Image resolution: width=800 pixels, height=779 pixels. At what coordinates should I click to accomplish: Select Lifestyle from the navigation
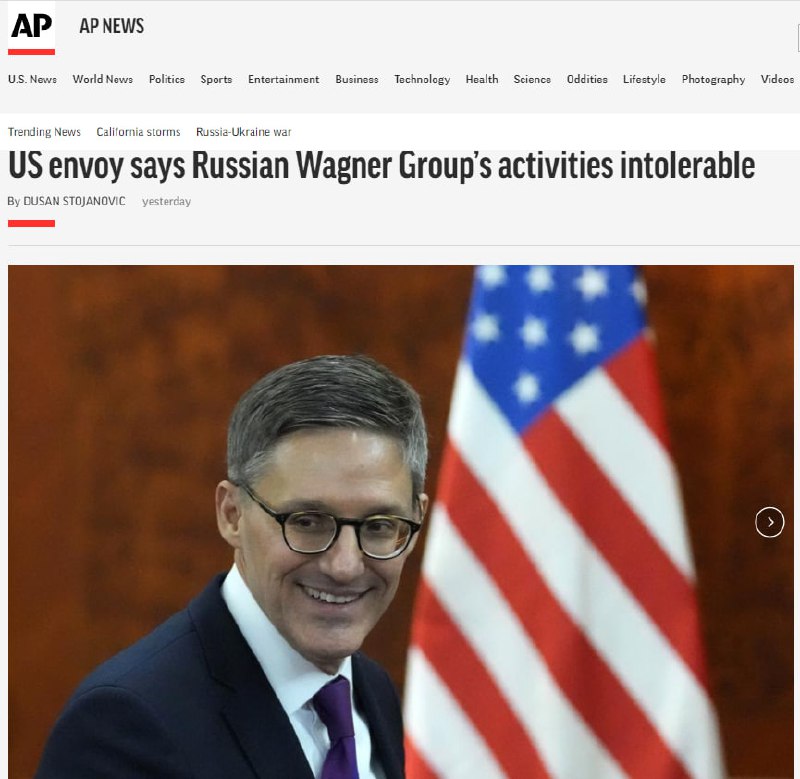tap(644, 79)
